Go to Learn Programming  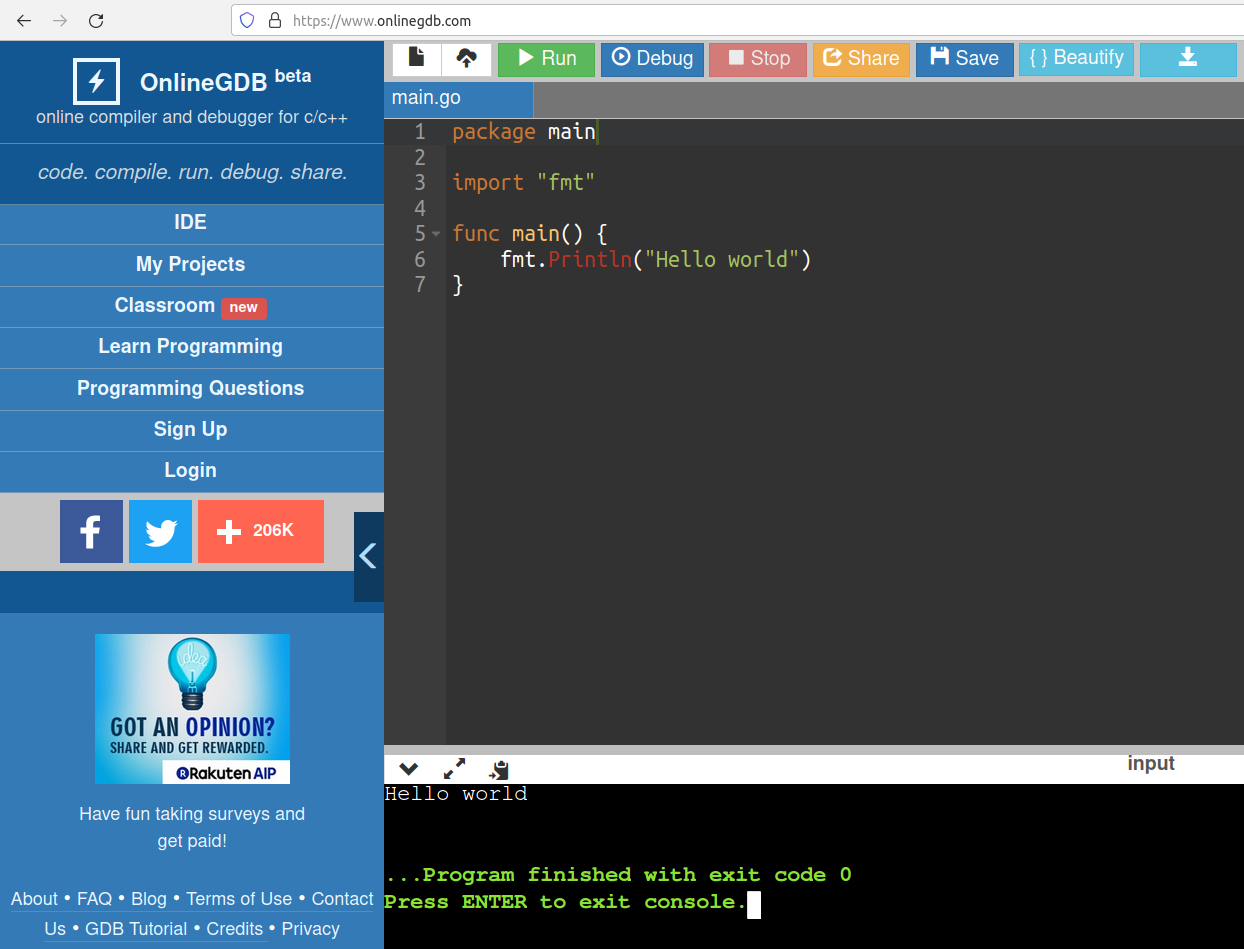[191, 347]
